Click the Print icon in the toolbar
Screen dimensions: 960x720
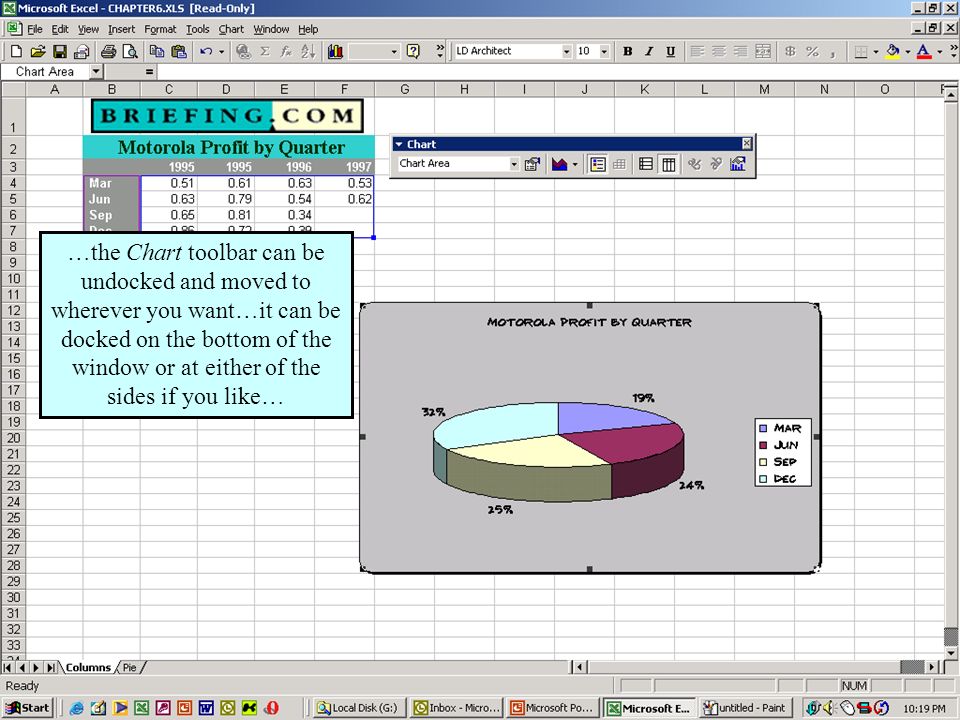(108, 51)
